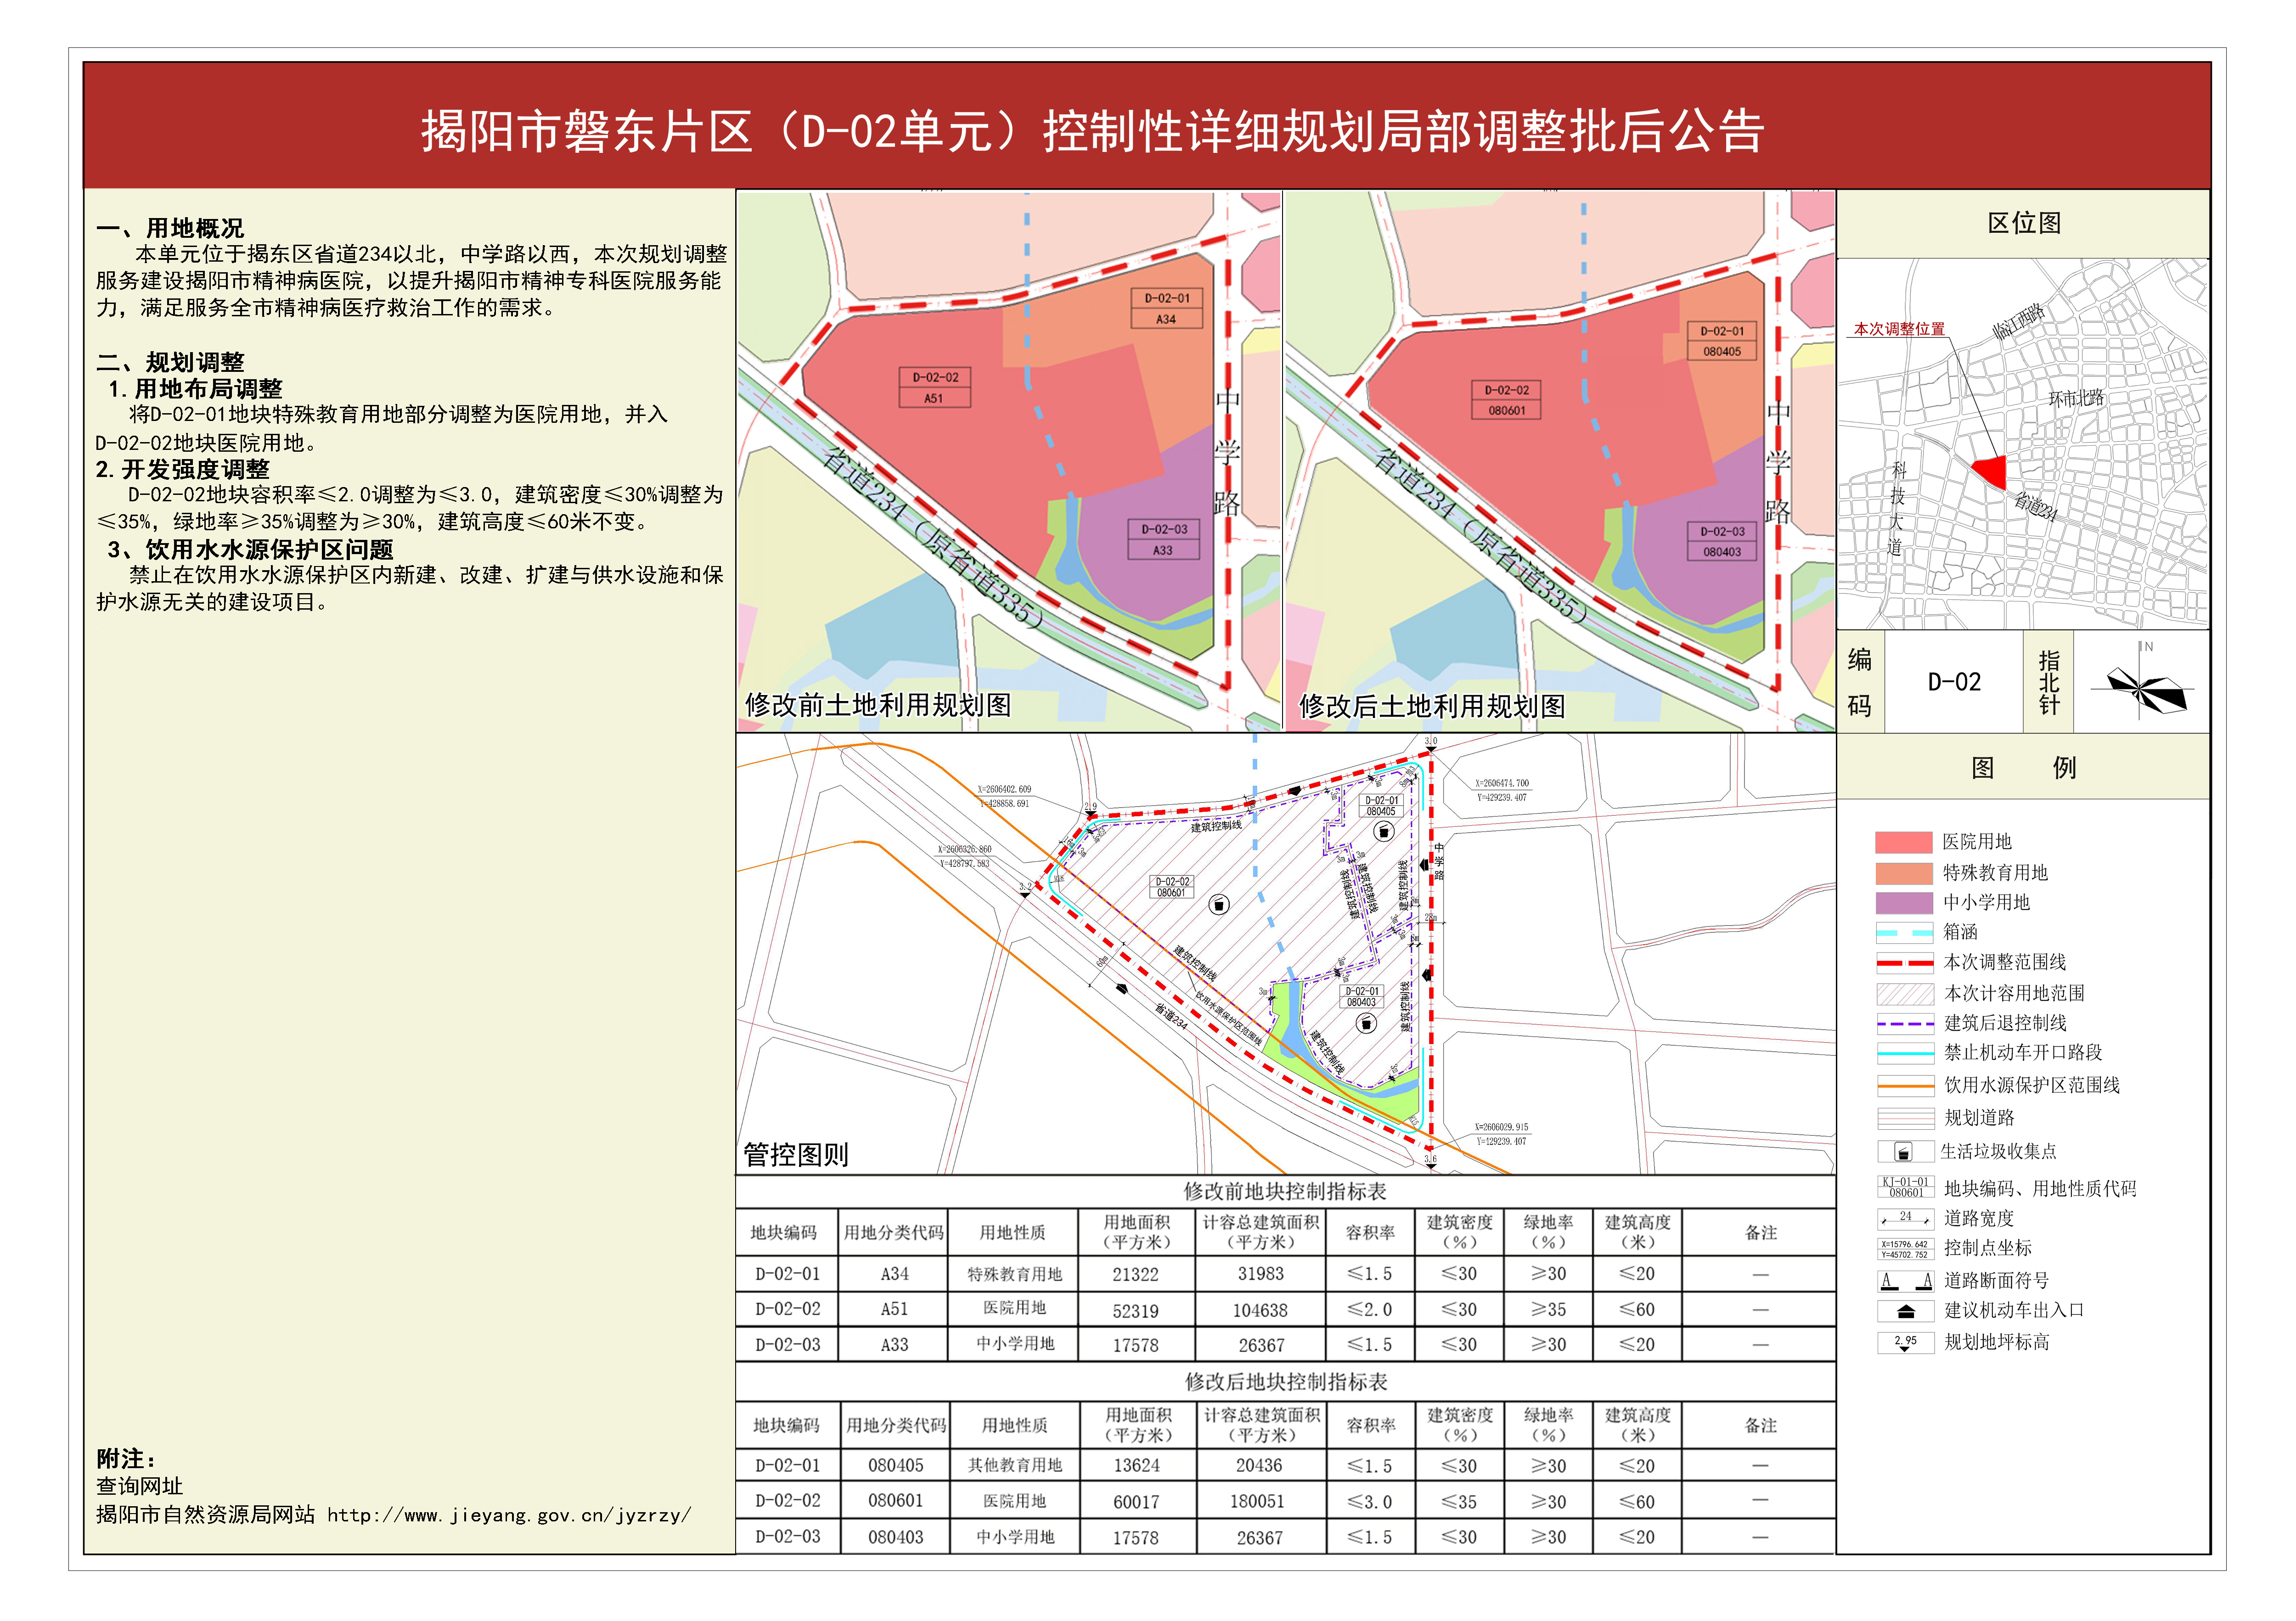Click the 环市北路 road label in 区位图
This screenshot has height=1621, width=2296.
click(2077, 398)
